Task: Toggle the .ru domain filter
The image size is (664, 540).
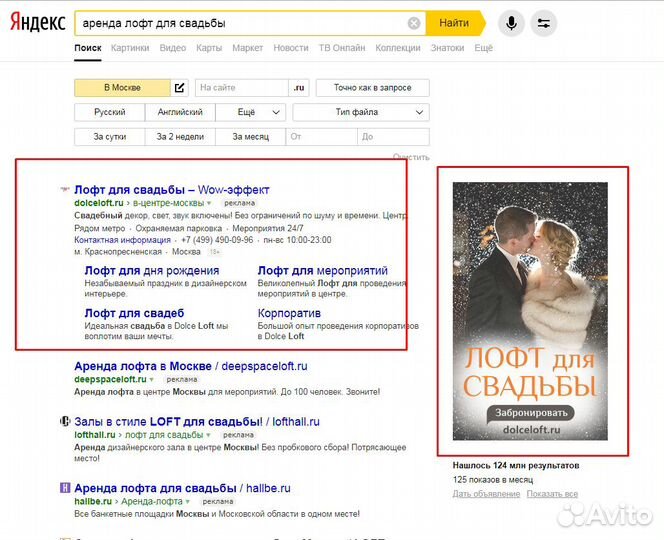Action: click(299, 88)
